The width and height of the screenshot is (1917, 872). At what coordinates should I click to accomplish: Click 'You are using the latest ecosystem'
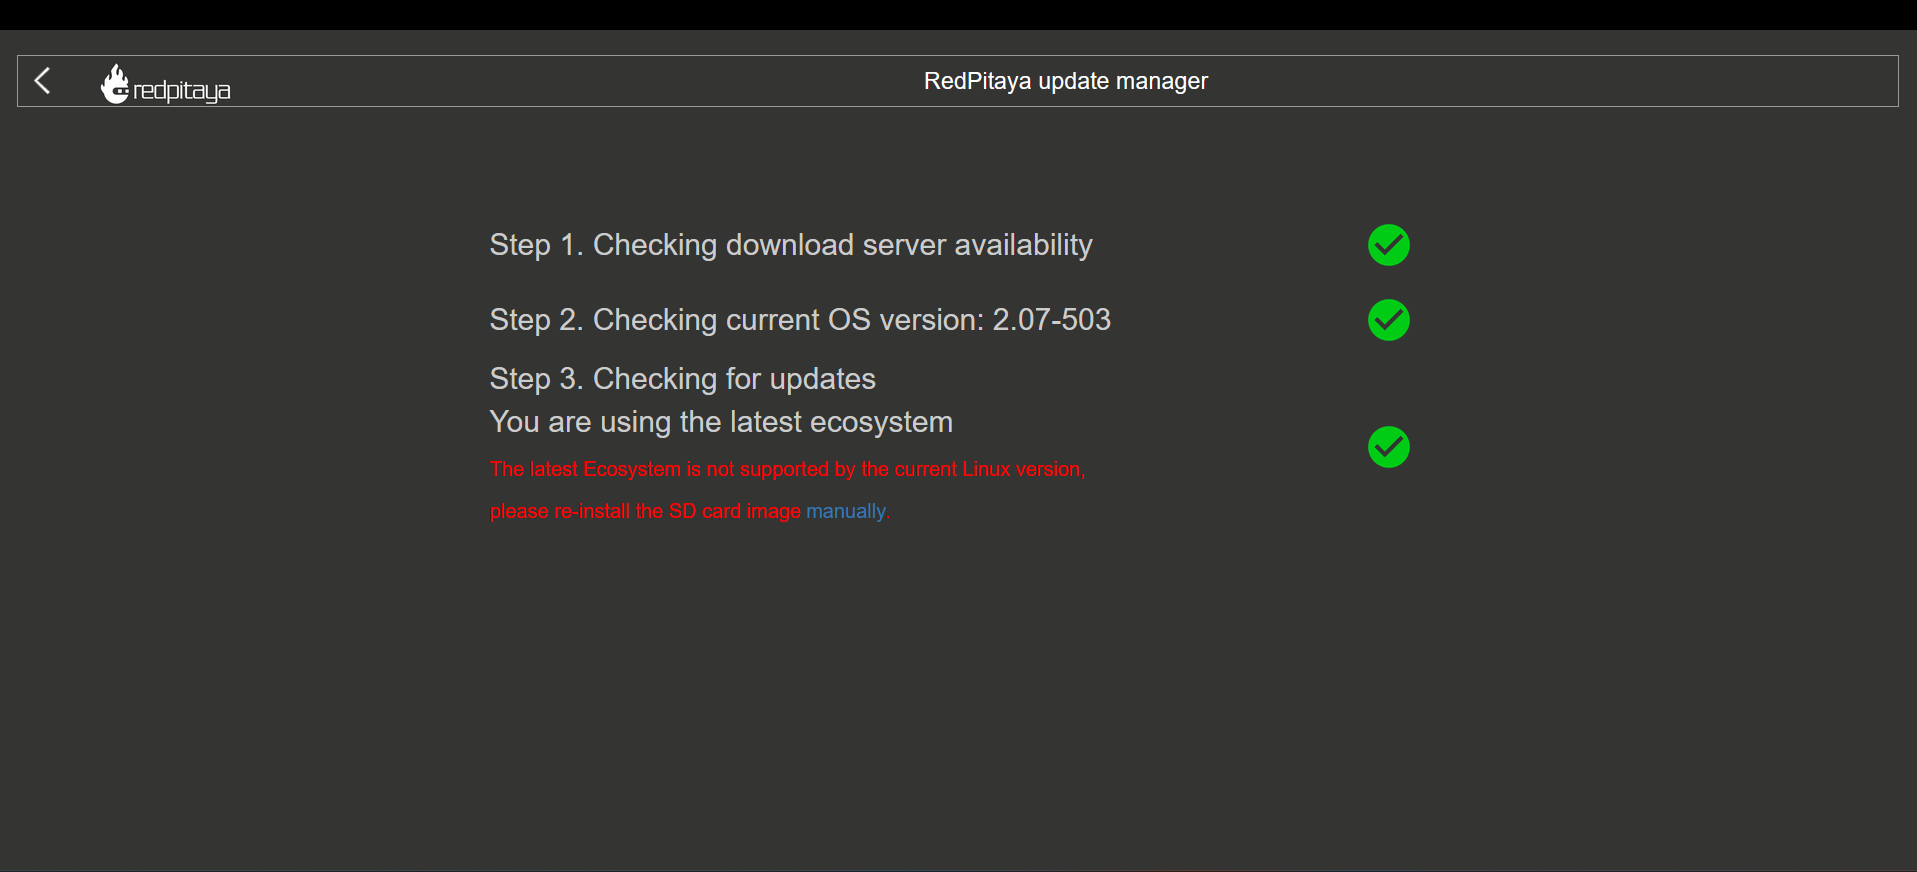click(721, 422)
